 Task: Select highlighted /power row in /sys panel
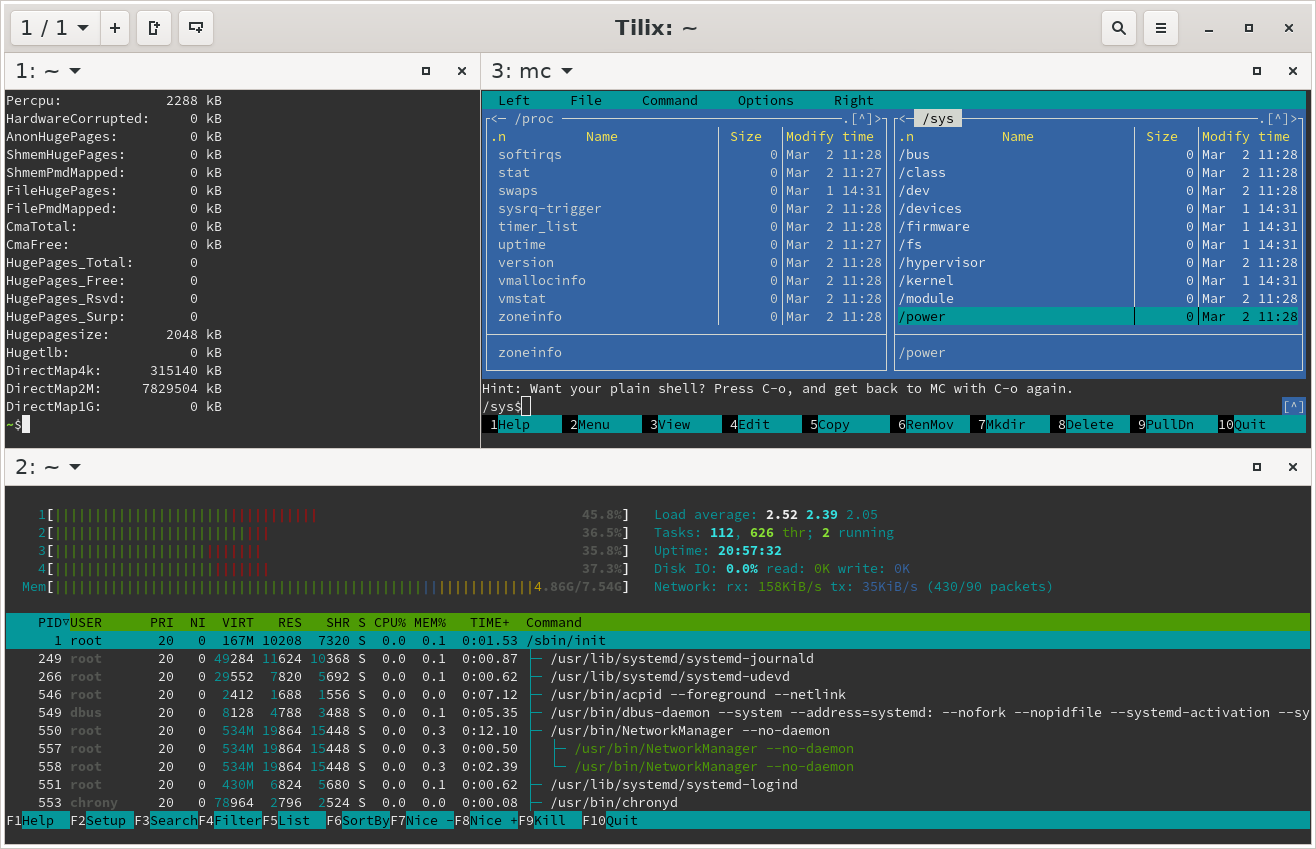point(1098,317)
